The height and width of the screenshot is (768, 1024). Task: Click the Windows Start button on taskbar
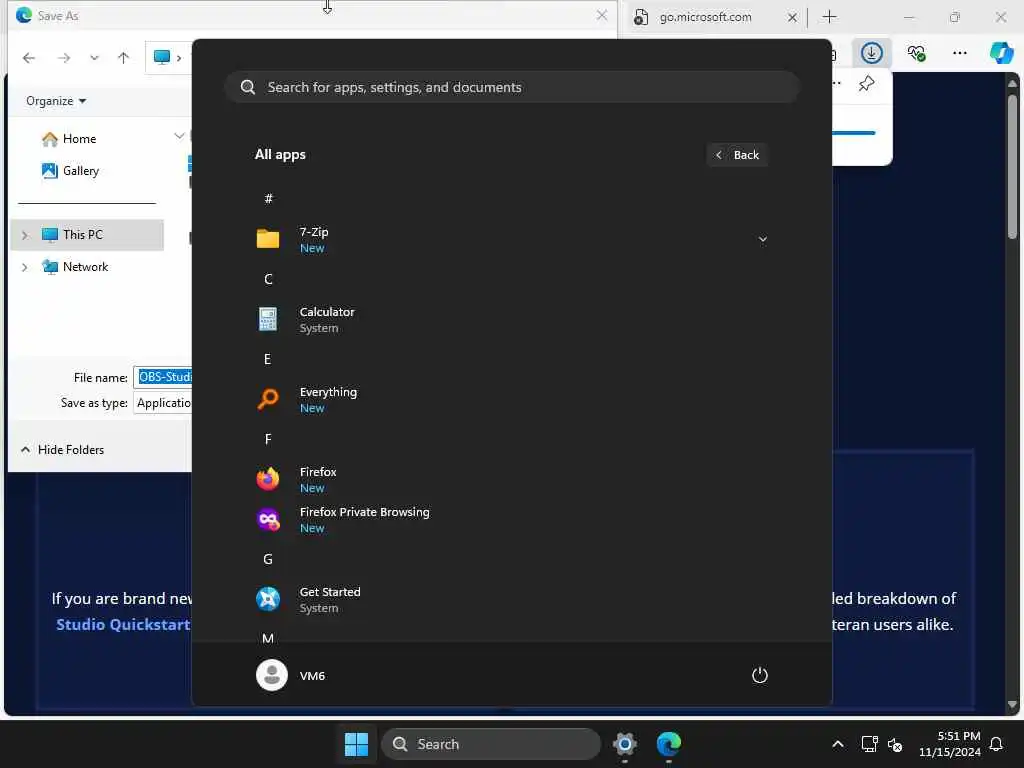pyautogui.click(x=356, y=744)
